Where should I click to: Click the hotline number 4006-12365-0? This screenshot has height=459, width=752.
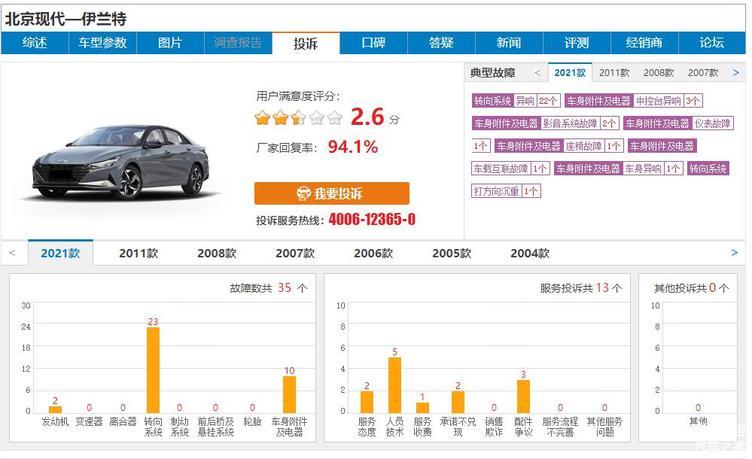(x=372, y=219)
